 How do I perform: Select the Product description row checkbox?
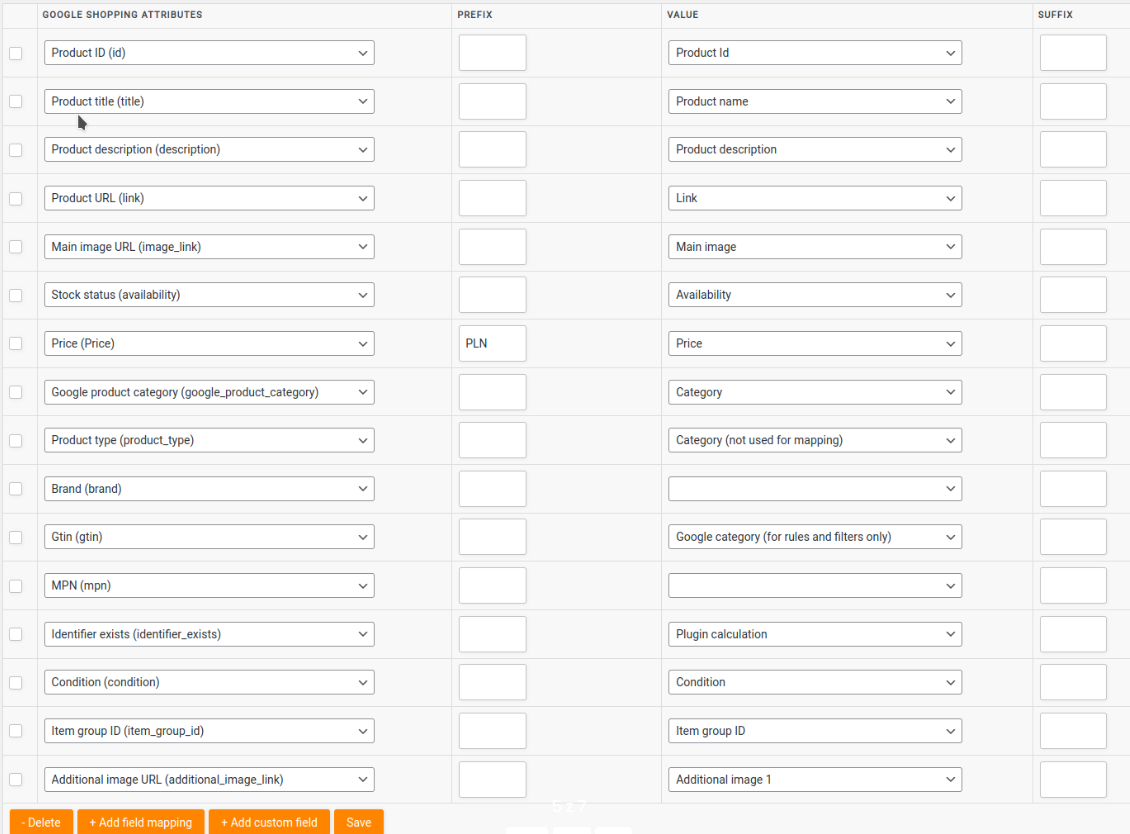click(x=15, y=150)
